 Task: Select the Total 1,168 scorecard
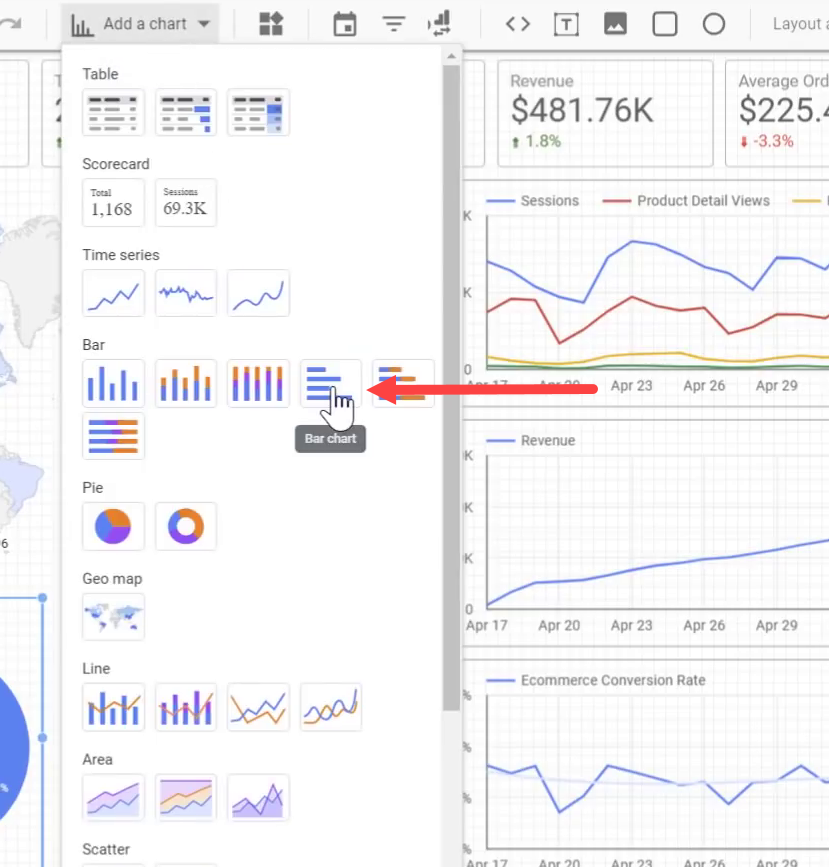(x=113, y=202)
